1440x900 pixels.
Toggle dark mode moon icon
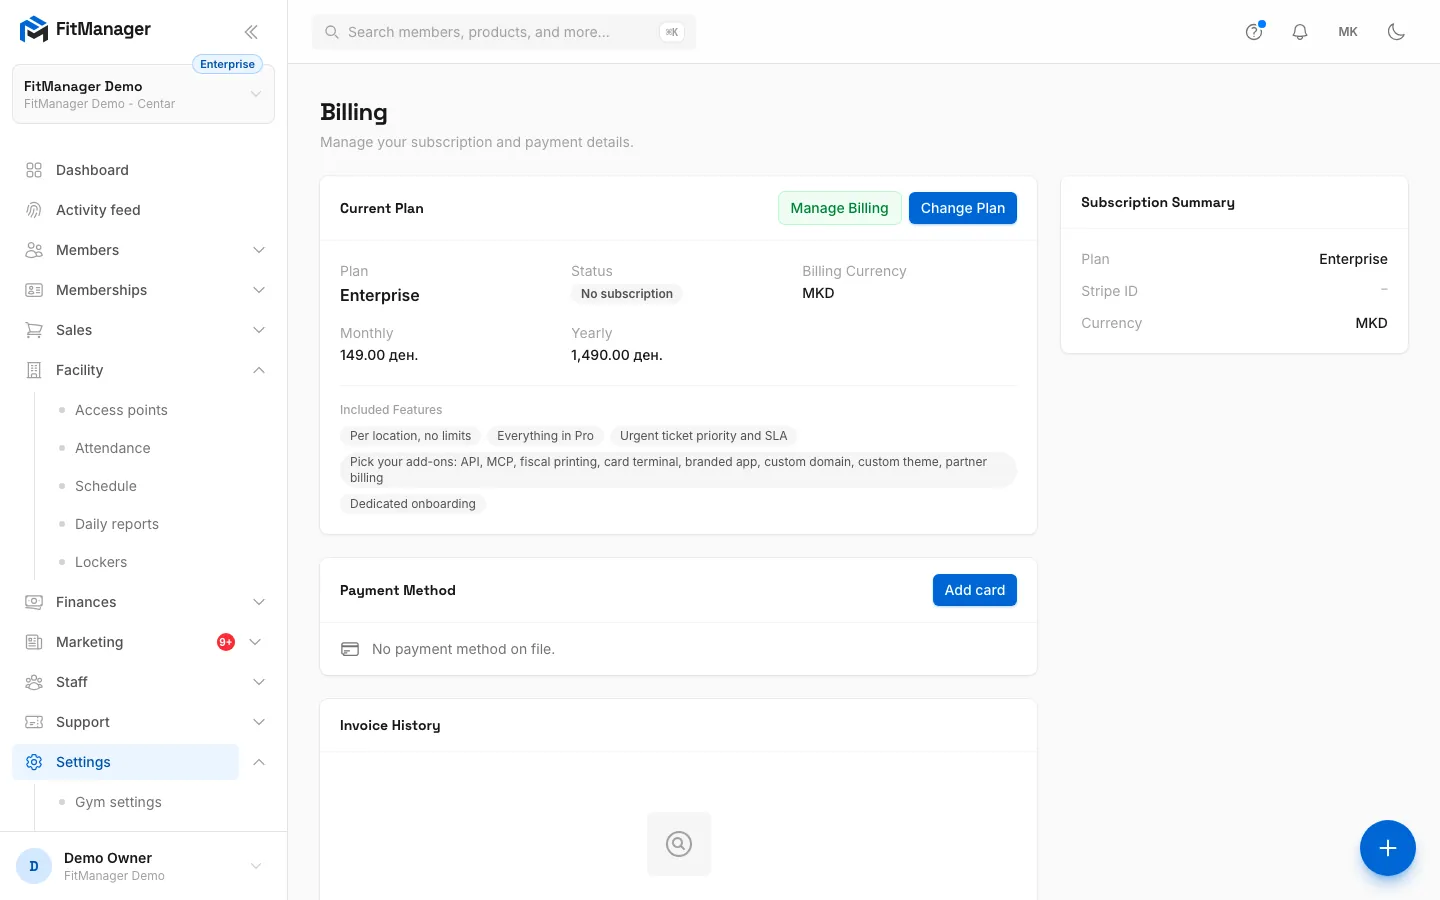point(1396,32)
